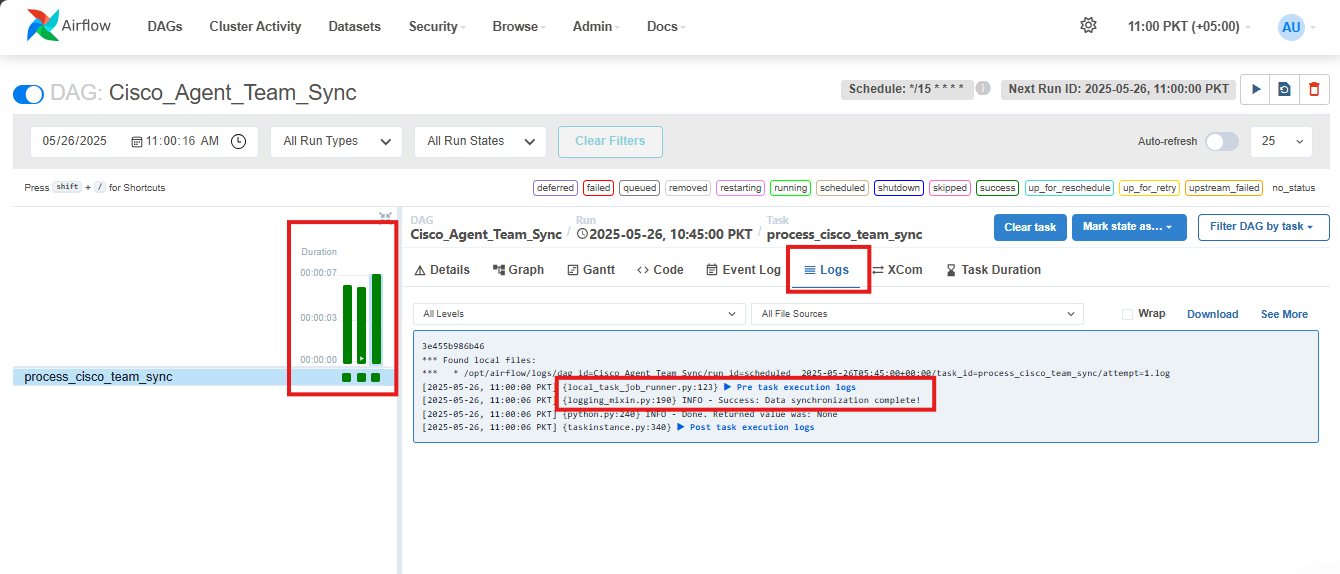The height and width of the screenshot is (574, 1340).
Task: Click the reparse DAG refresh icon
Action: (x=1284, y=89)
